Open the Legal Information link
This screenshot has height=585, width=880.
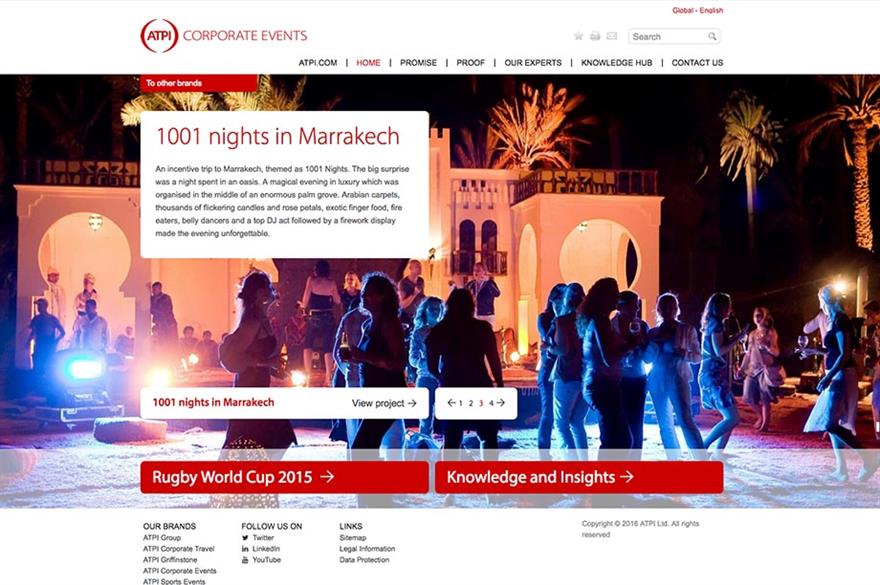coord(367,549)
